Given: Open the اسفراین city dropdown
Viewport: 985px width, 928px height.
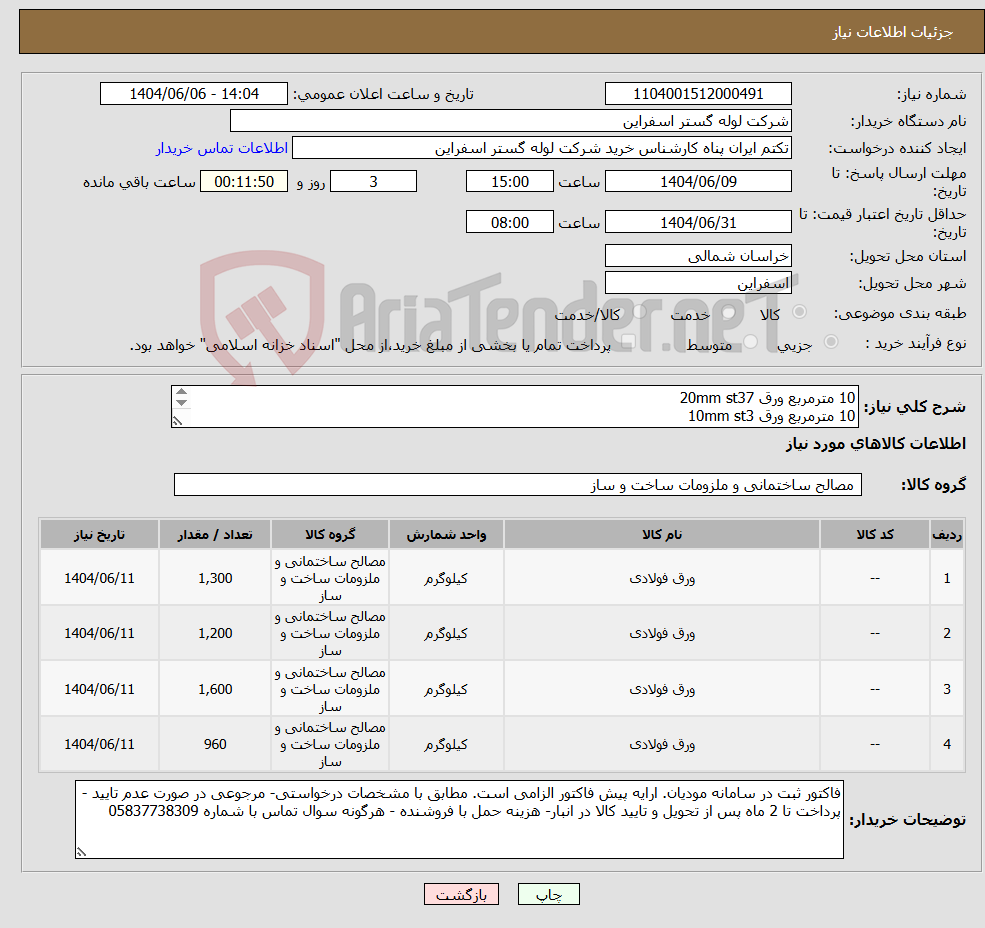Looking at the screenshot, I should (700, 283).
